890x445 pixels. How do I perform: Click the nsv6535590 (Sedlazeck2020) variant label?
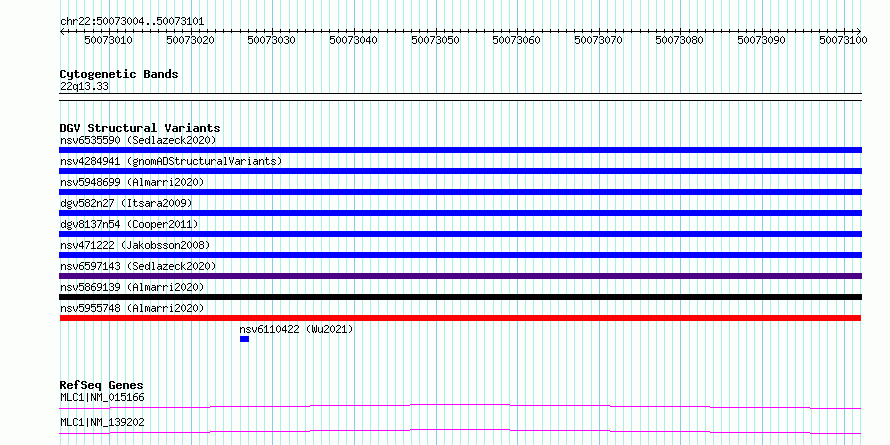[x=138, y=140]
